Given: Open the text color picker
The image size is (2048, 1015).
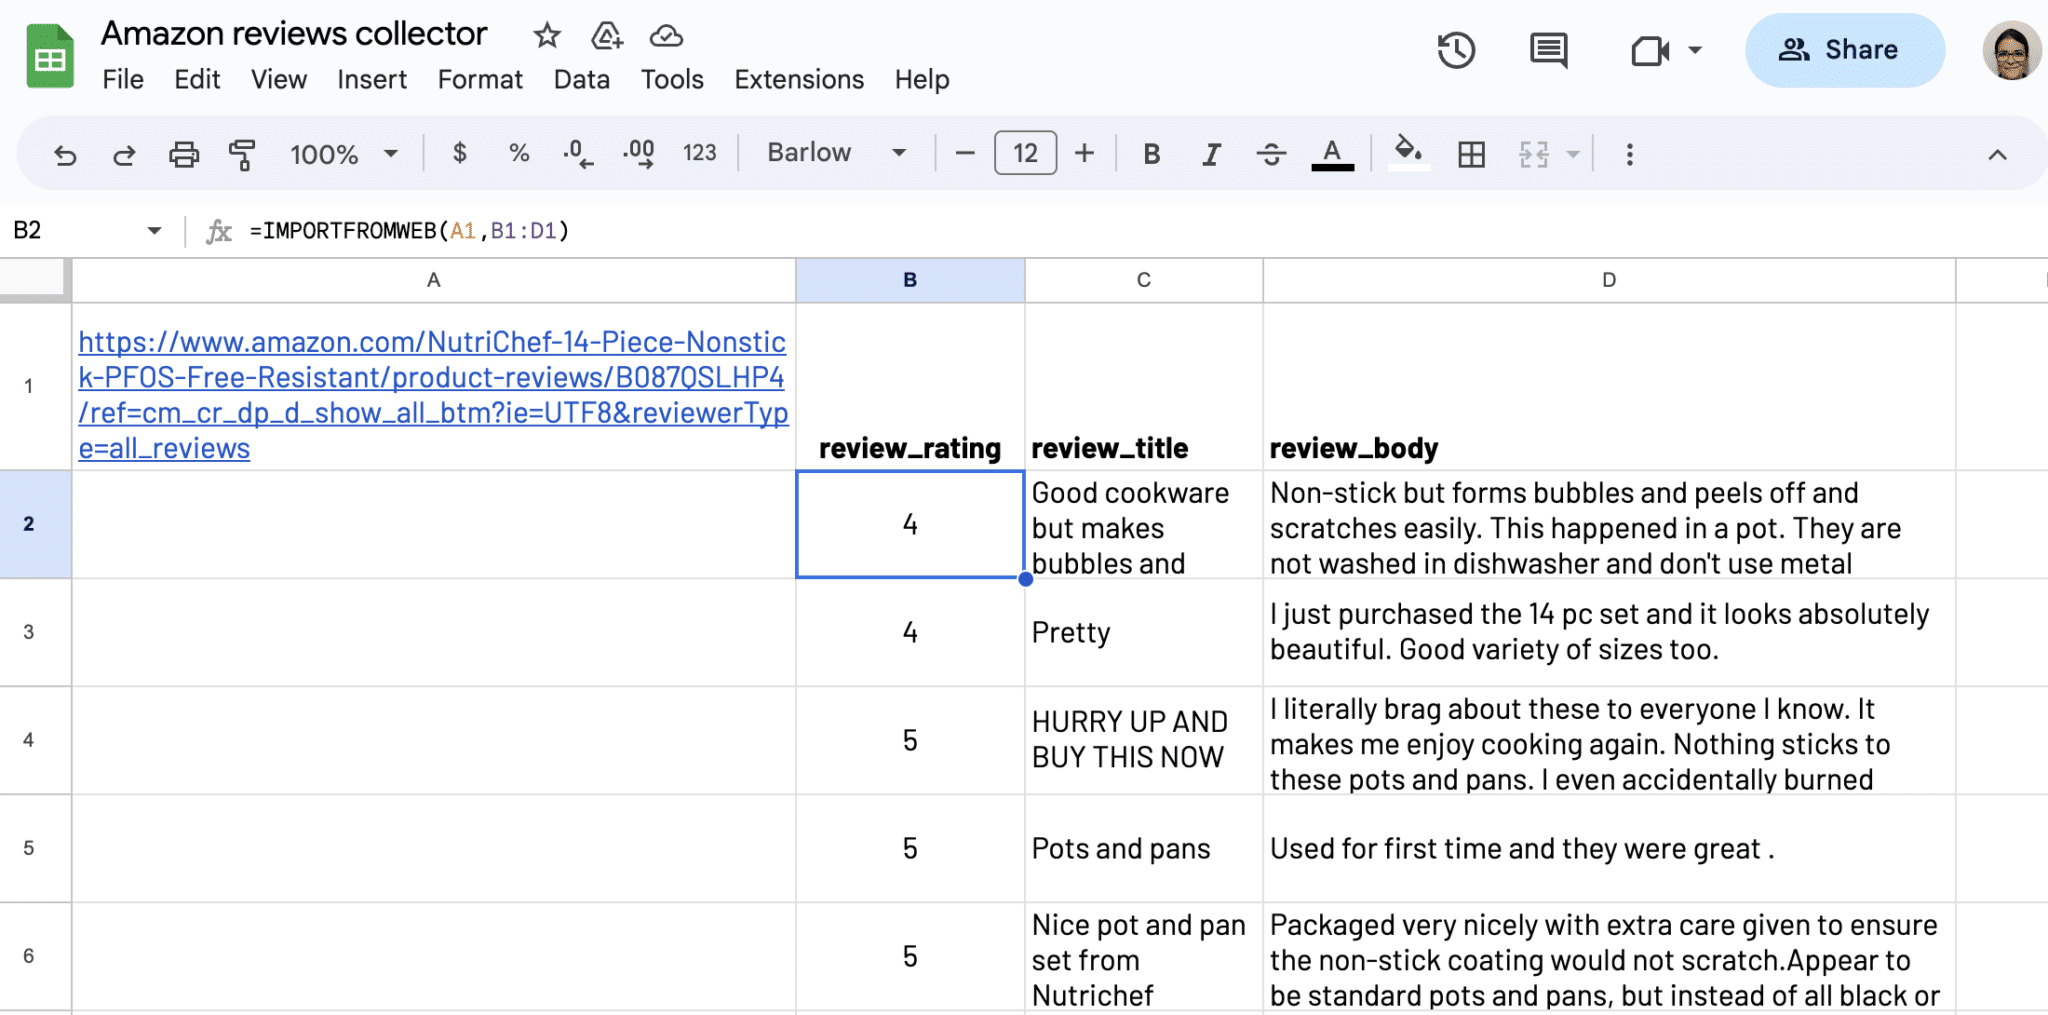Looking at the screenshot, I should tap(1330, 153).
